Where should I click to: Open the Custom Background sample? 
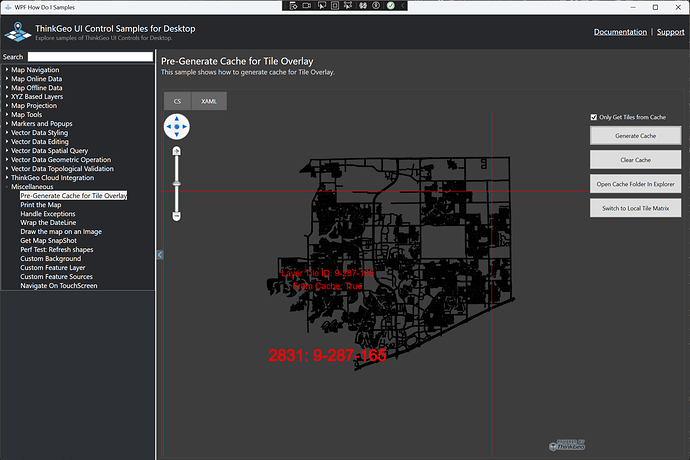(x=51, y=259)
